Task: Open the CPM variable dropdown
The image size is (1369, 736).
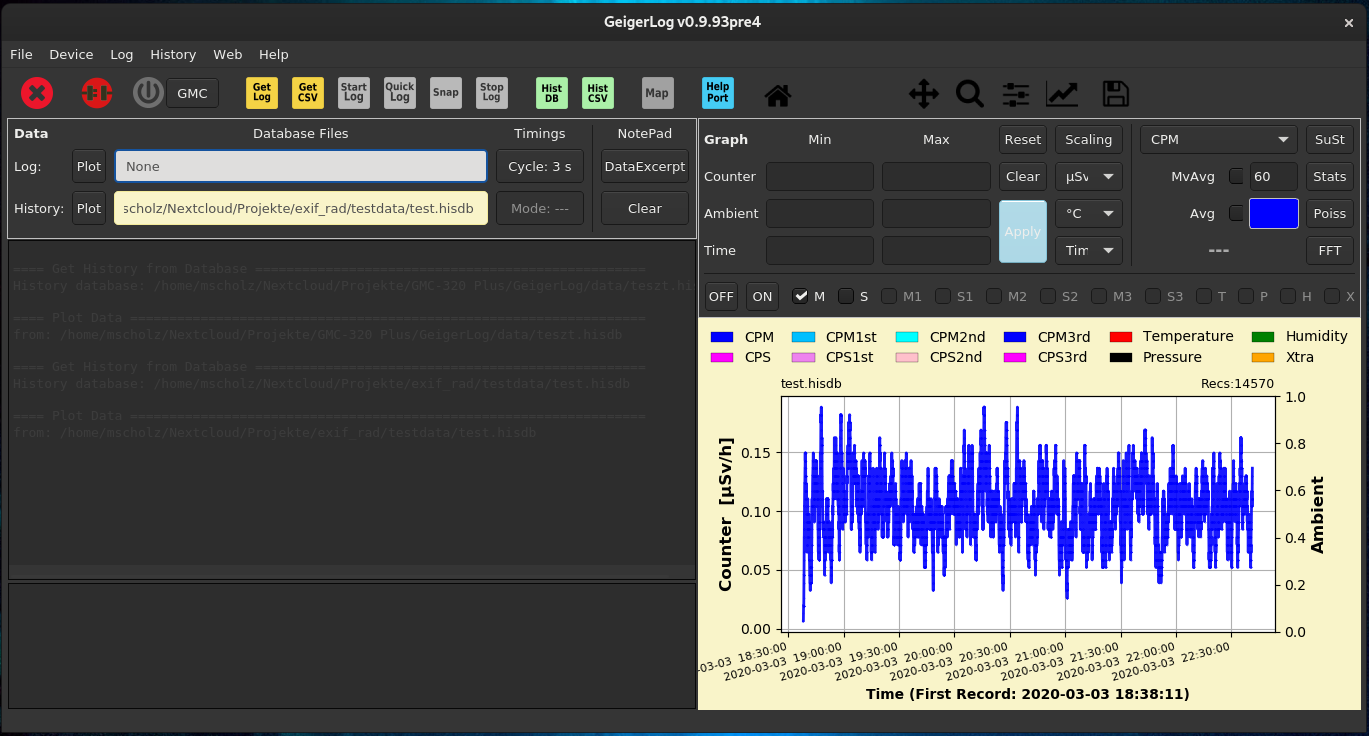Action: [1218, 140]
